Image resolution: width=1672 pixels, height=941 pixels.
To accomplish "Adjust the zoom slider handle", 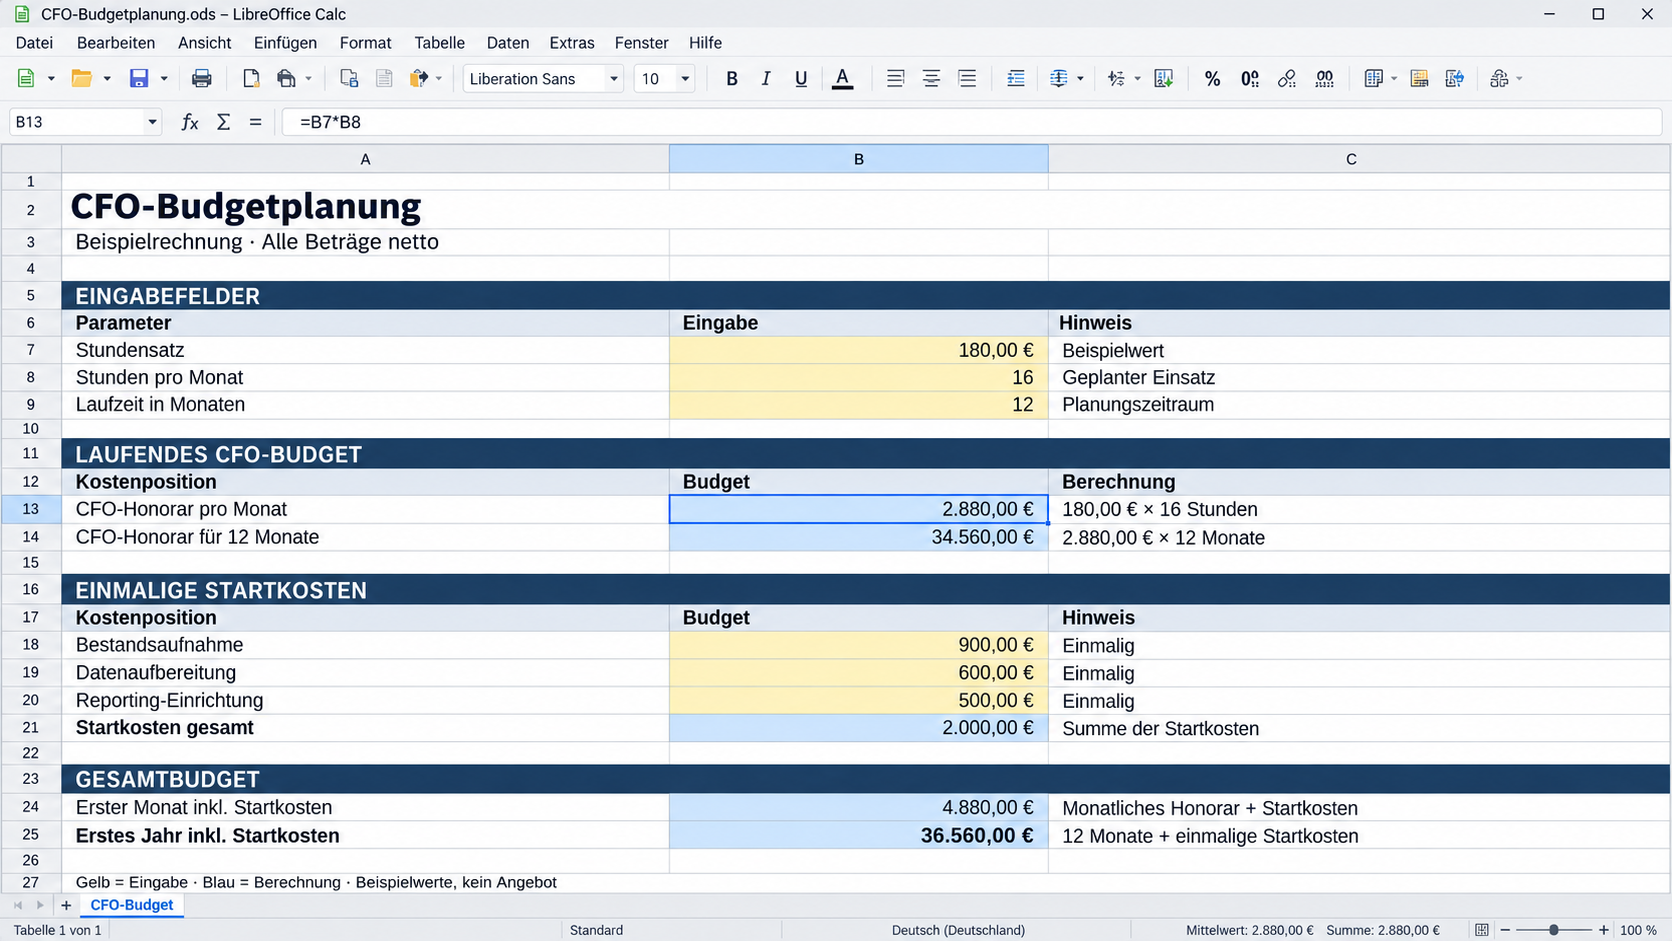I will point(1554,930).
